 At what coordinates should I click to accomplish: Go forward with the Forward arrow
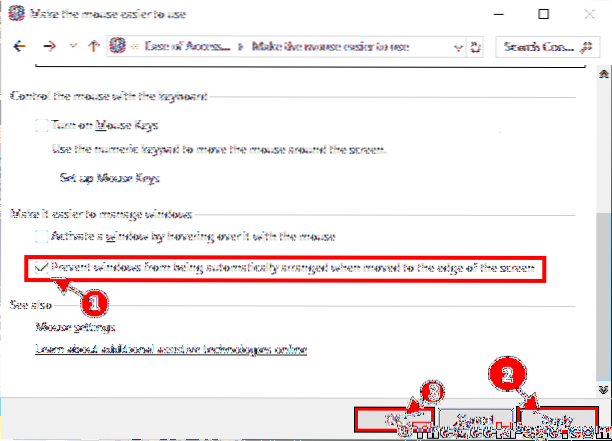click(x=49, y=47)
